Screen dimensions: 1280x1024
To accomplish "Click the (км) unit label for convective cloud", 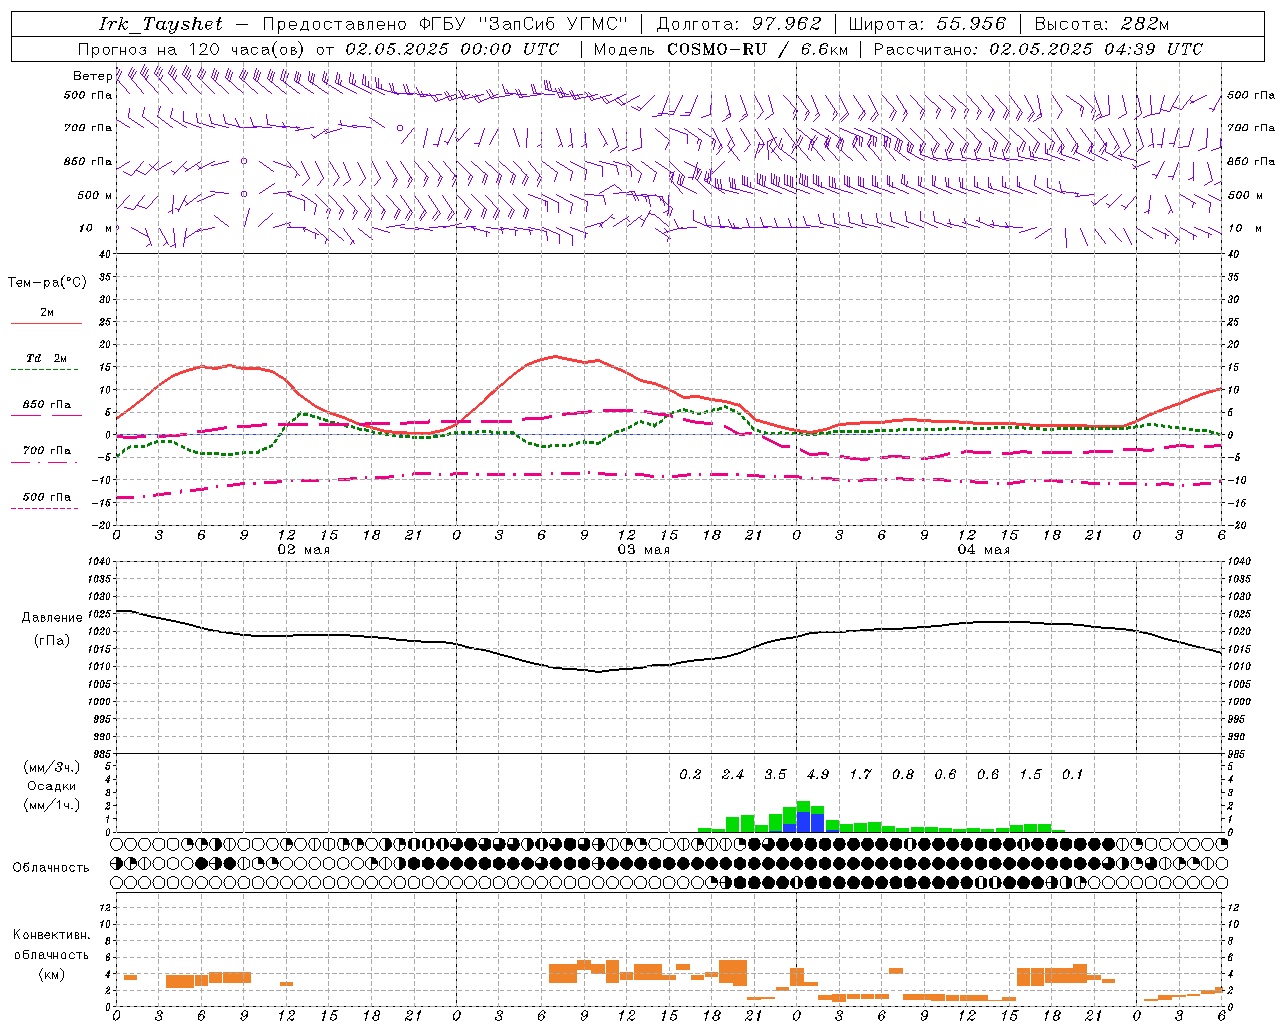I will pos(52,974).
